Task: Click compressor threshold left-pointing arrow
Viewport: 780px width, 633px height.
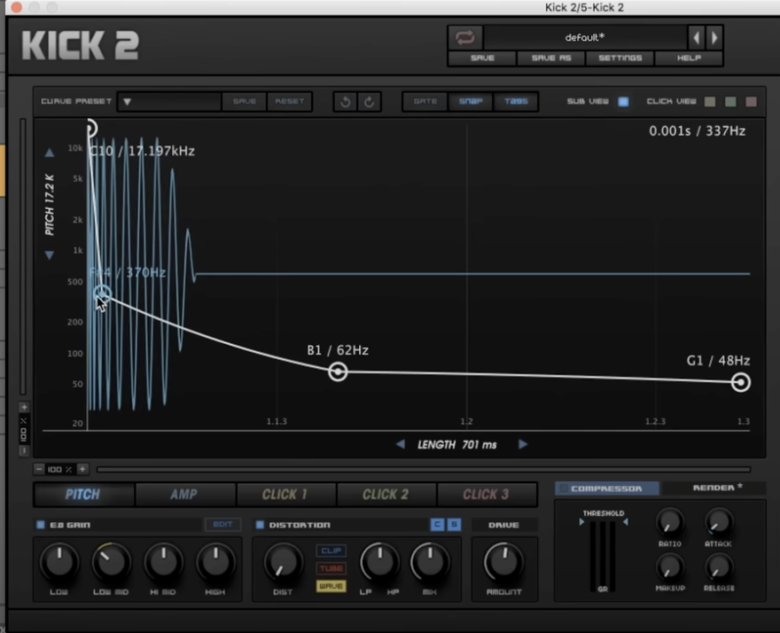Action: pos(626,522)
